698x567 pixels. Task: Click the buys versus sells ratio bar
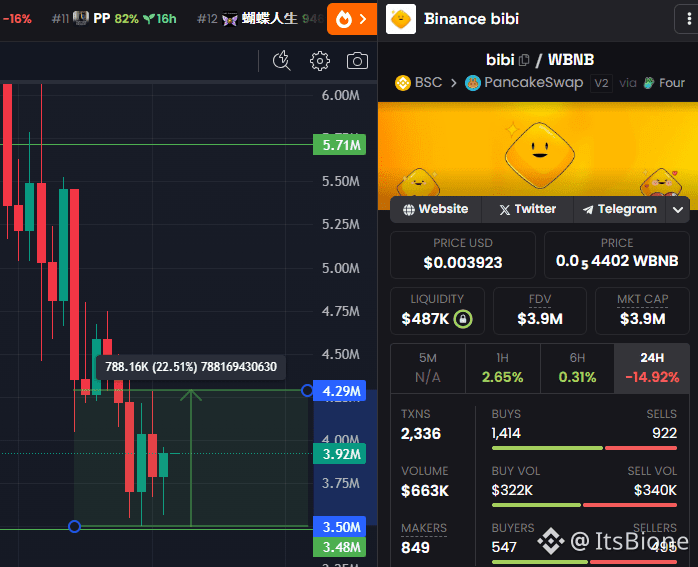tap(584, 448)
